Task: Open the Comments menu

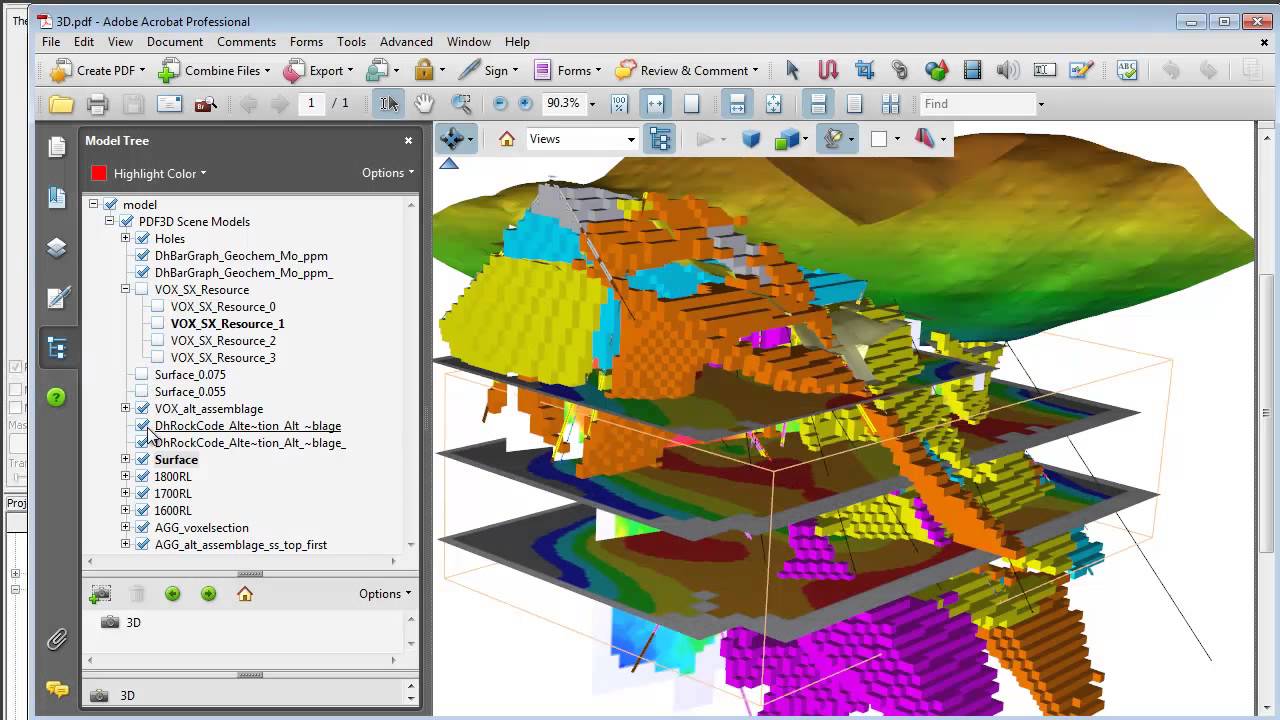Action: pyautogui.click(x=246, y=42)
